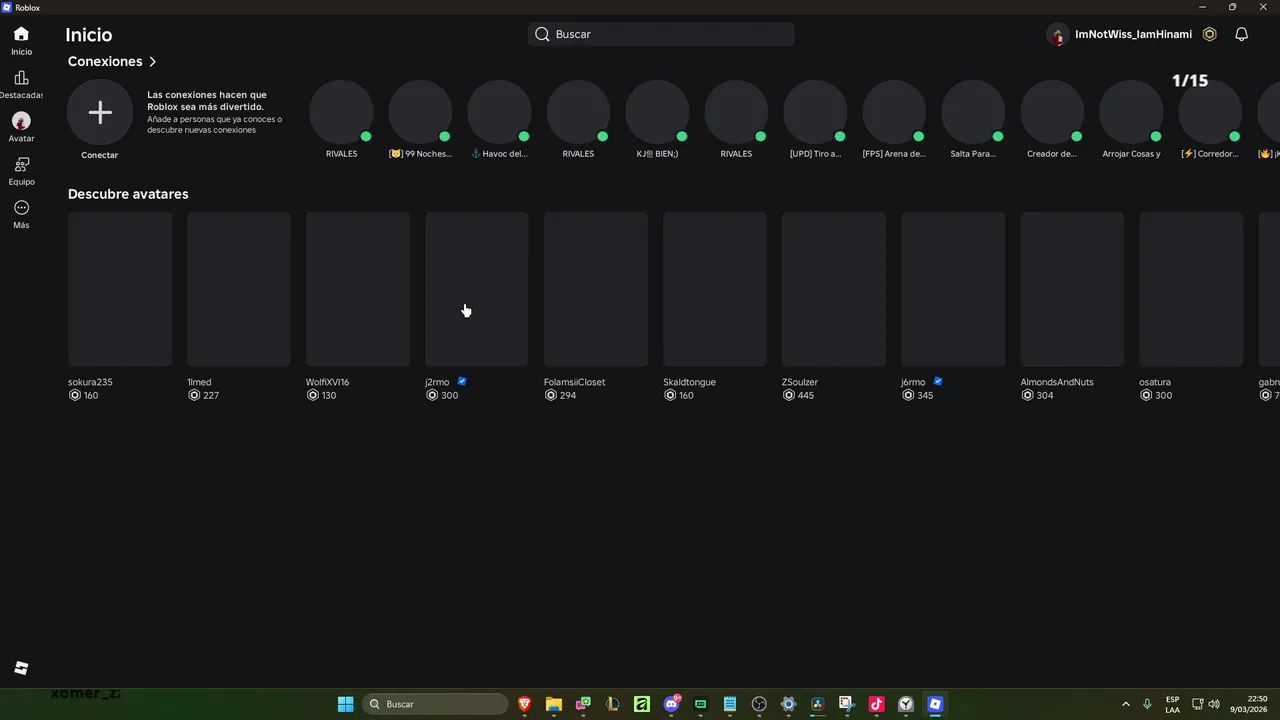The width and height of the screenshot is (1280, 720).
Task: Open the connection playing Salta Para
Action: (973, 112)
